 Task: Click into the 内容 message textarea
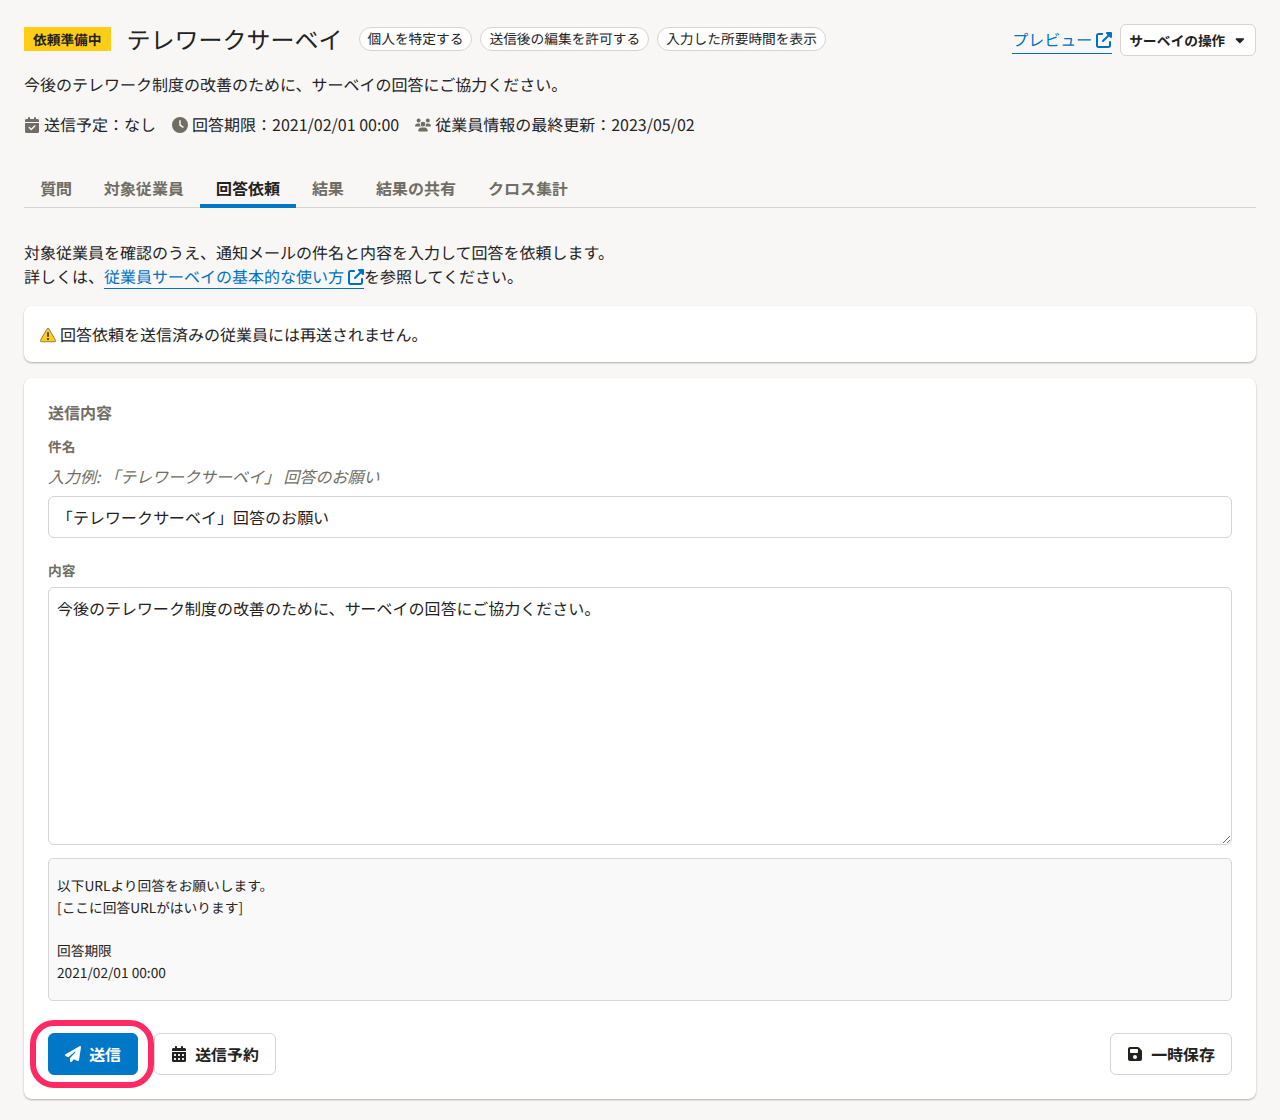[640, 716]
